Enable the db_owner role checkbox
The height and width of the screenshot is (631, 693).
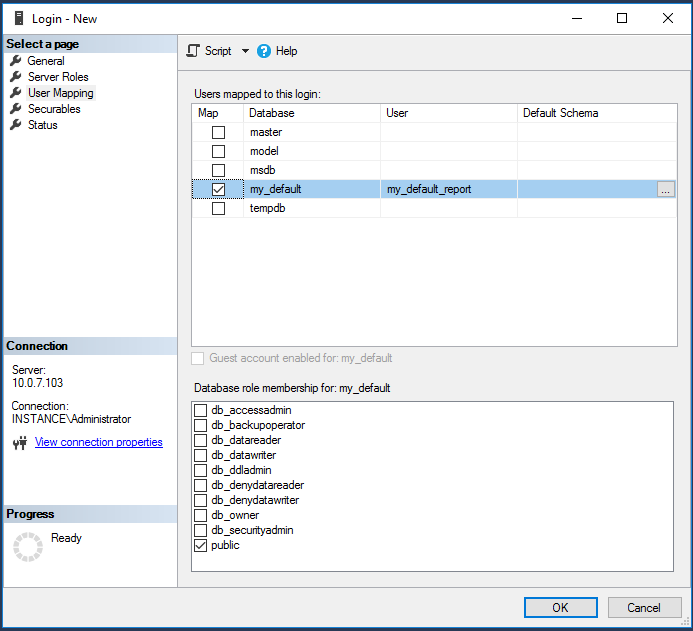tap(201, 516)
